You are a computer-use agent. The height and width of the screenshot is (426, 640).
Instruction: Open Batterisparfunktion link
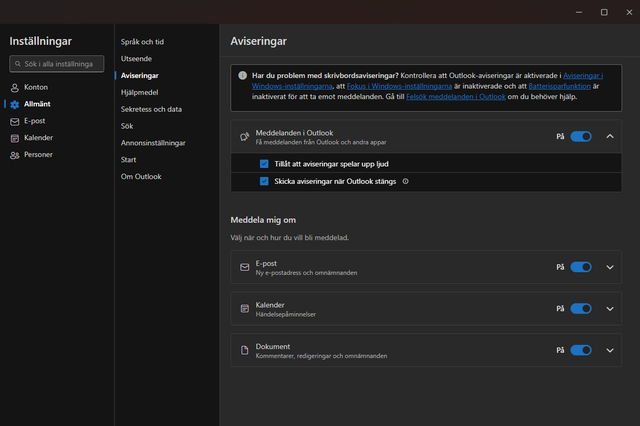pyautogui.click(x=559, y=86)
